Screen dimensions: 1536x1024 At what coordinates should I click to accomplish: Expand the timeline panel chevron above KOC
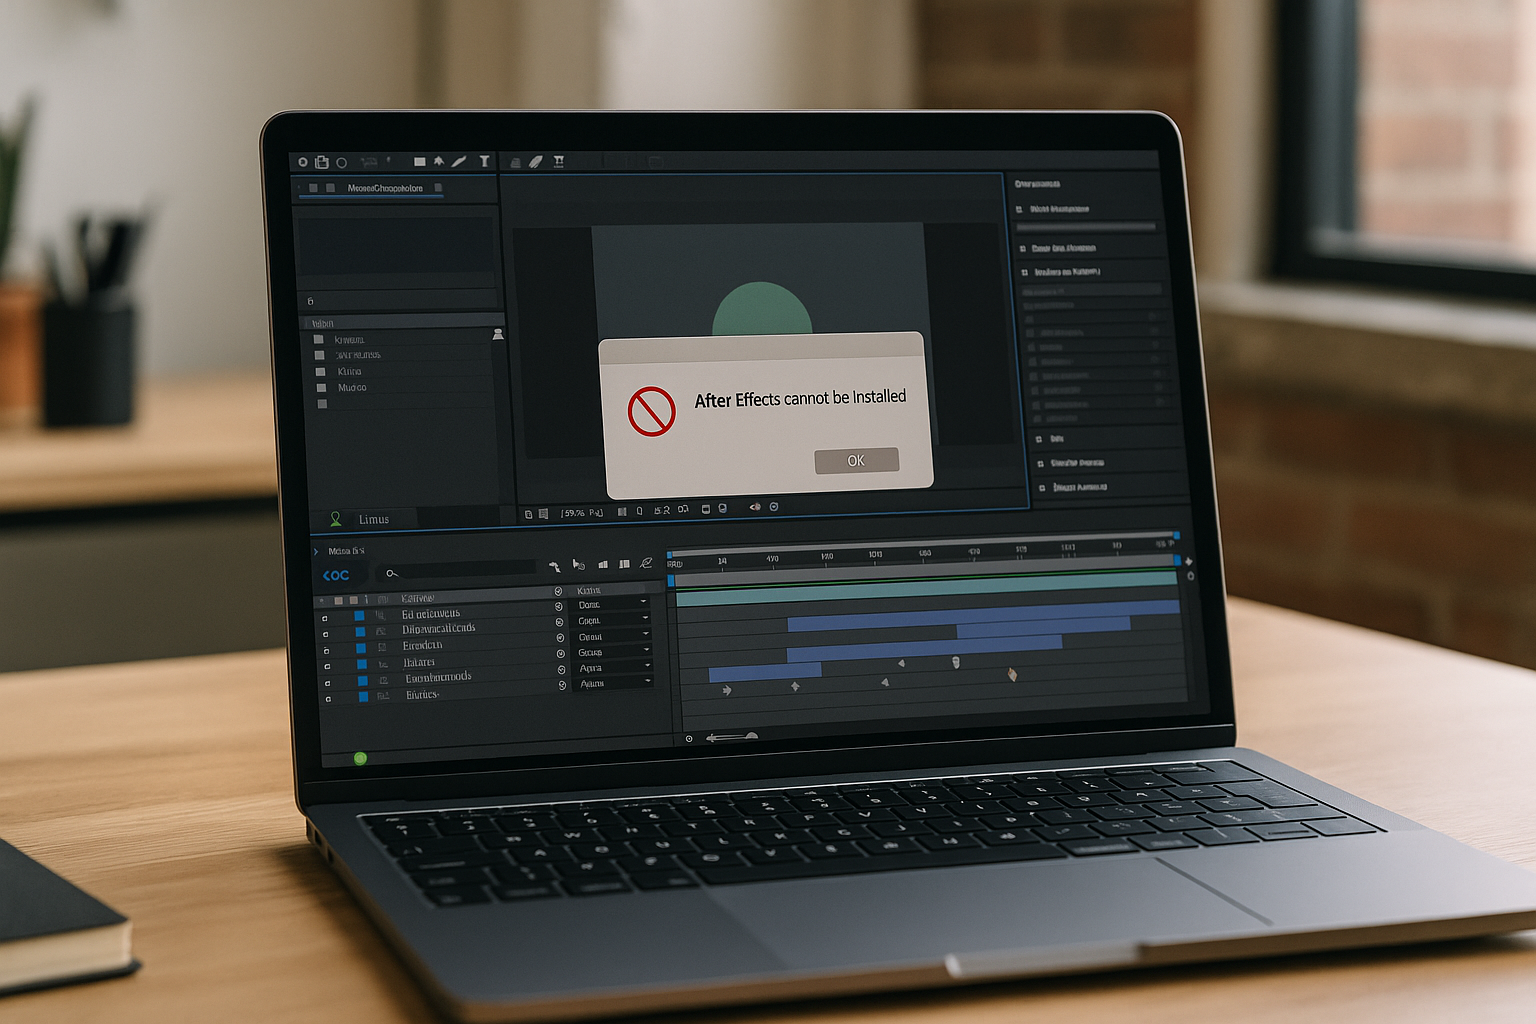pos(316,552)
